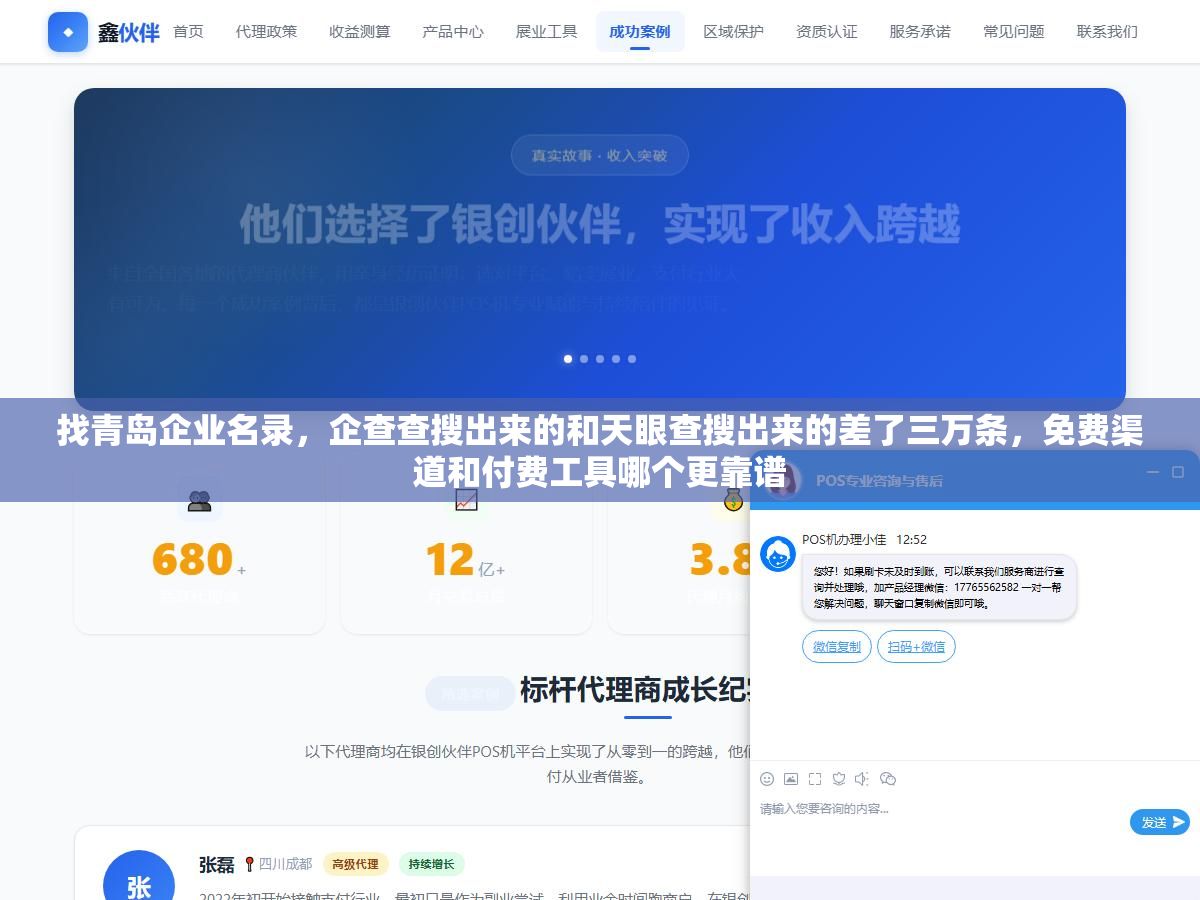The image size is (1200, 900).
Task: Open 代理政策 page
Action: (266, 32)
